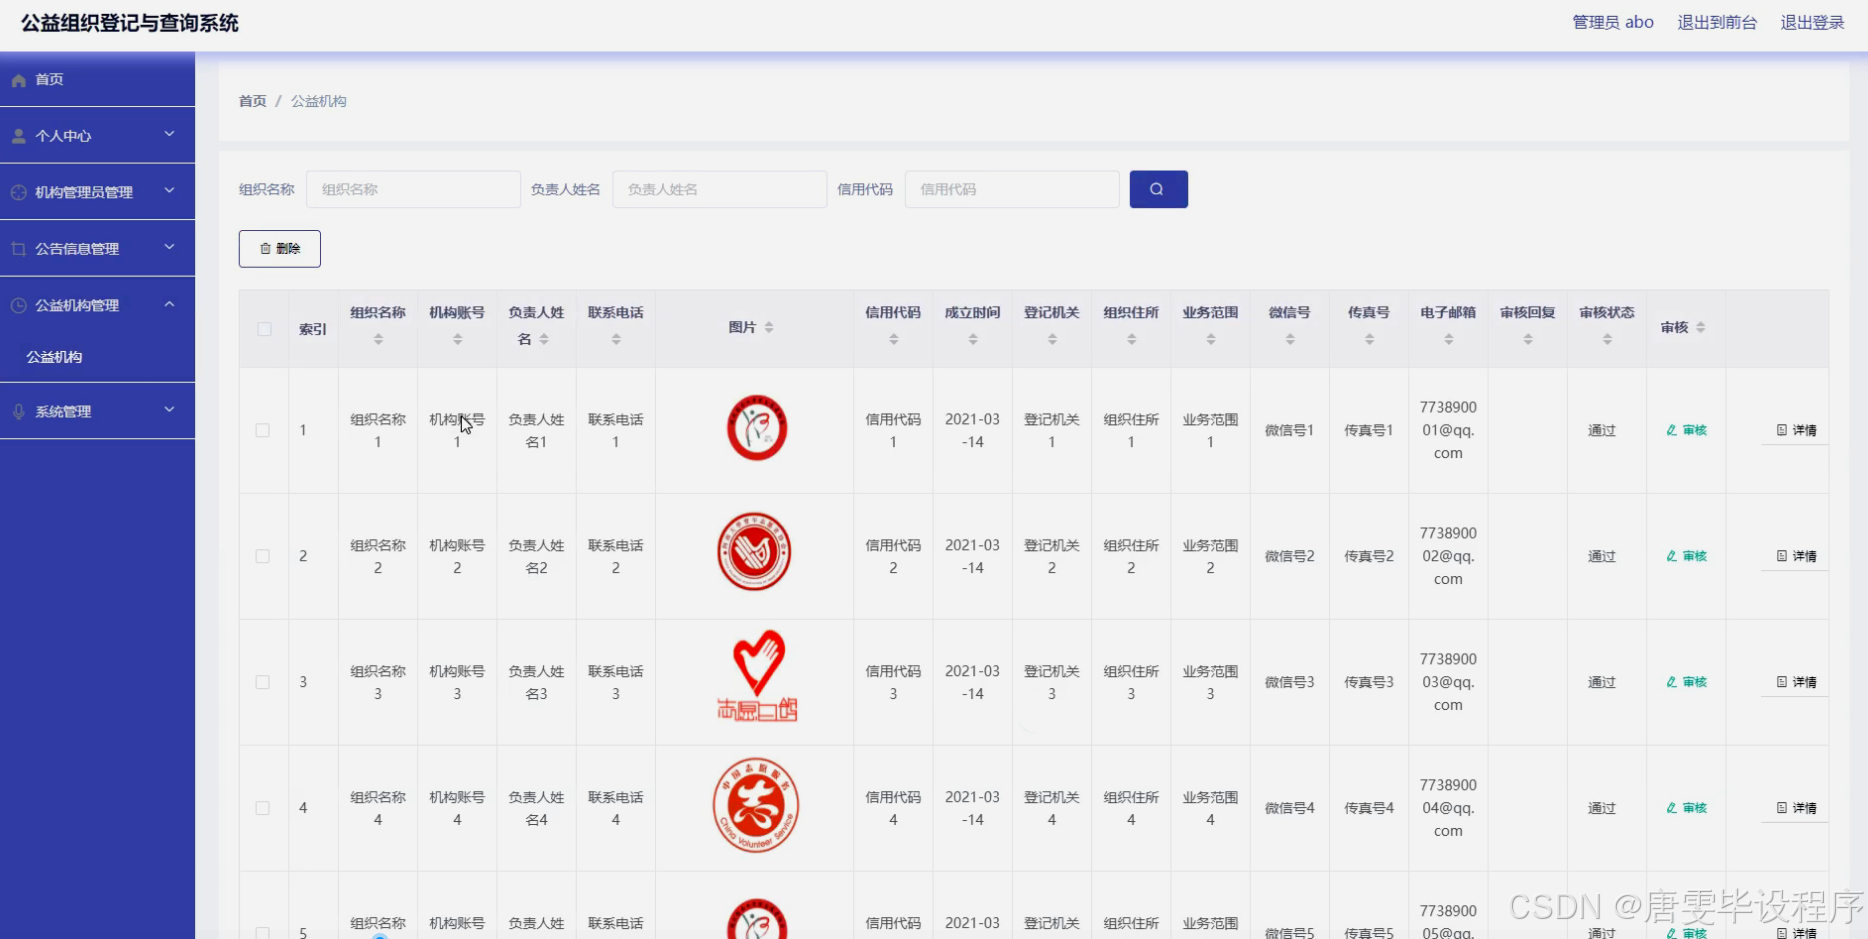
Task: Tick the checkbox for row 2
Action: click(263, 556)
